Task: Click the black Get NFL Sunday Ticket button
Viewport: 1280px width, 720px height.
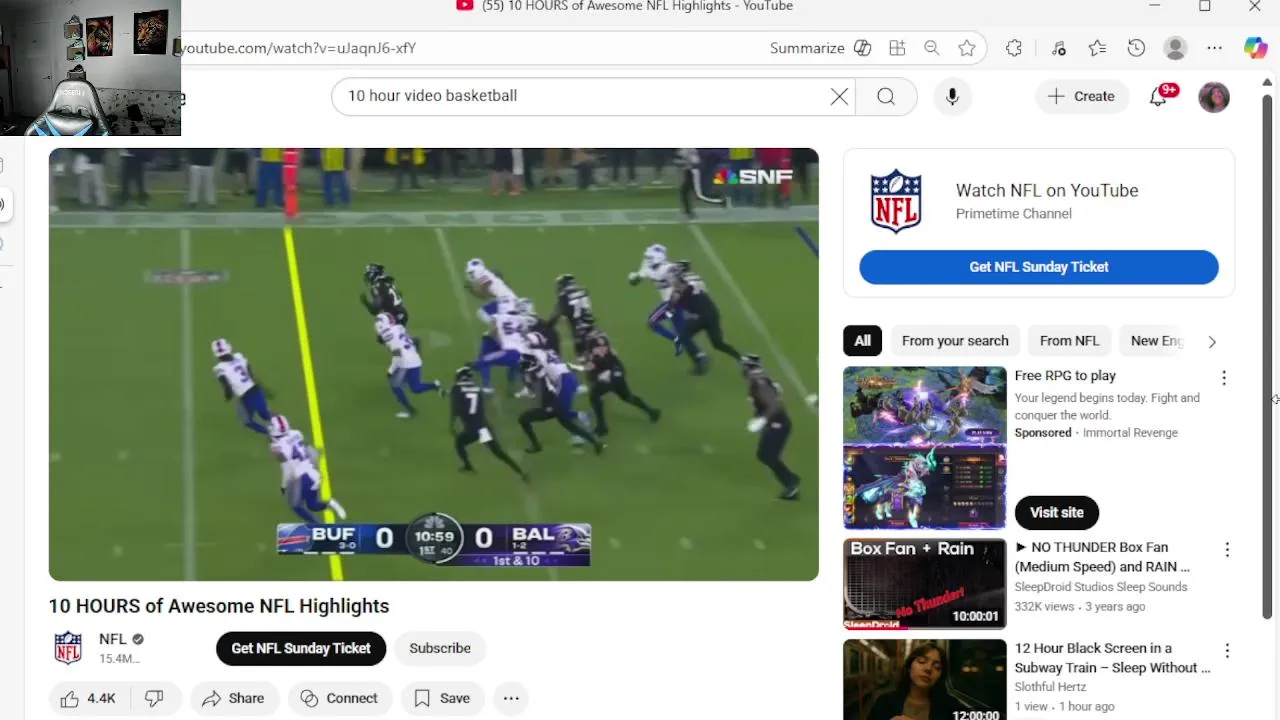Action: [301, 648]
